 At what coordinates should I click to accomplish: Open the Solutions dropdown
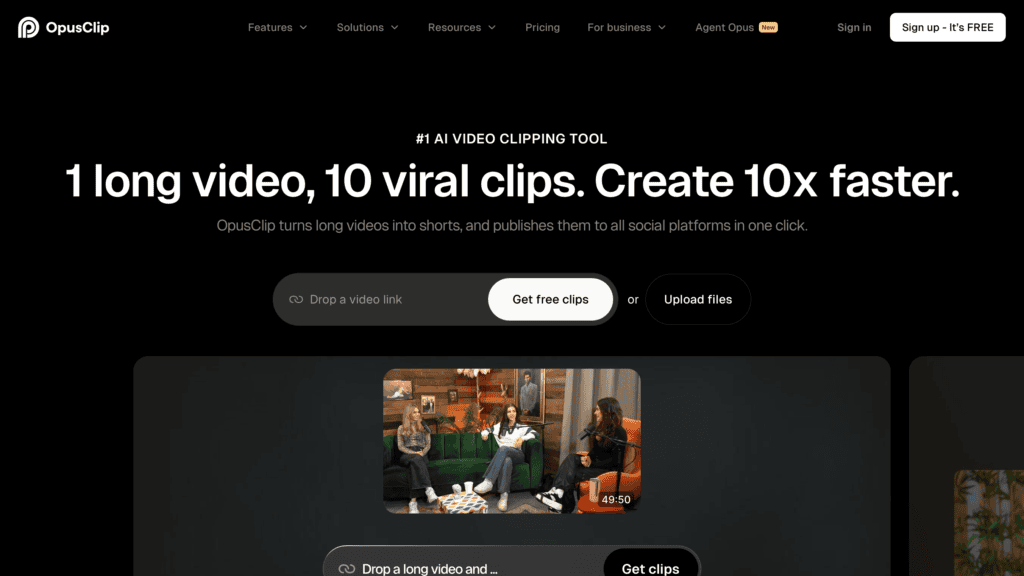click(x=367, y=27)
